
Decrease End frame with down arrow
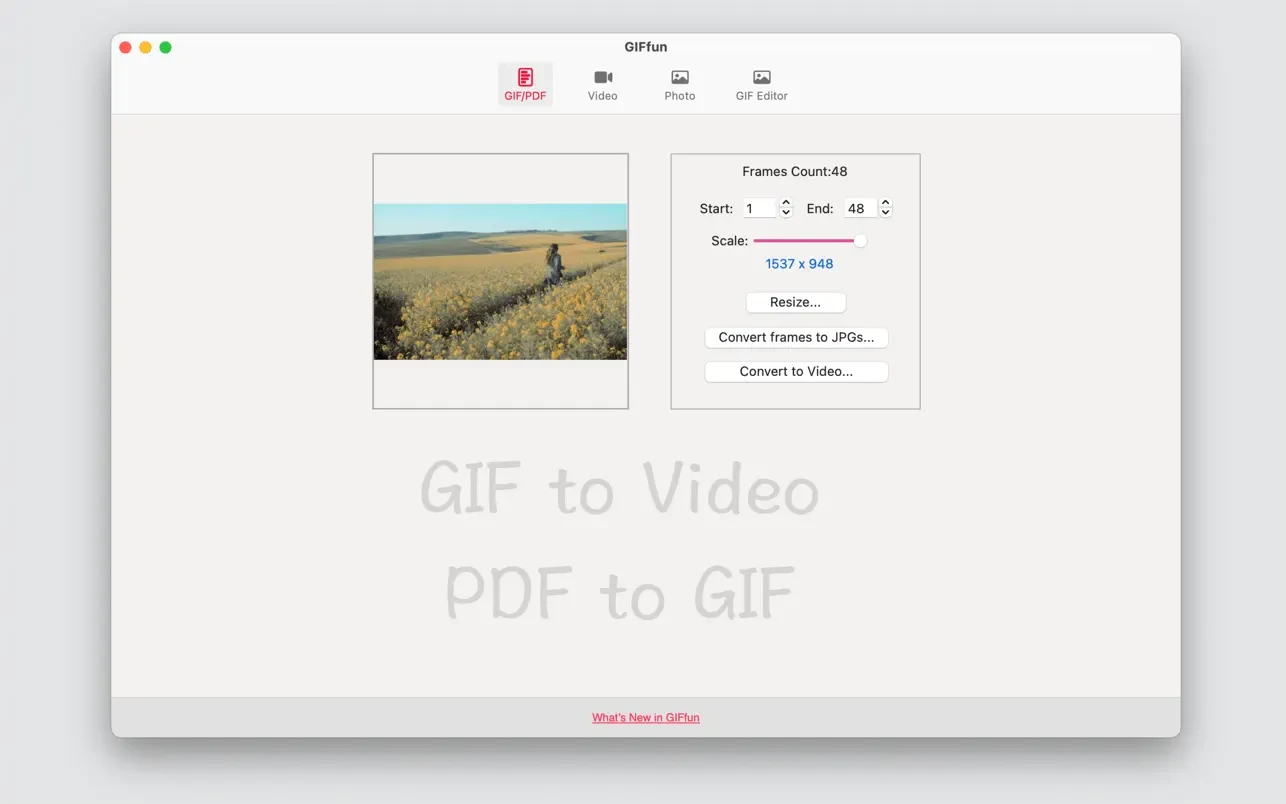pyautogui.click(x=886, y=213)
